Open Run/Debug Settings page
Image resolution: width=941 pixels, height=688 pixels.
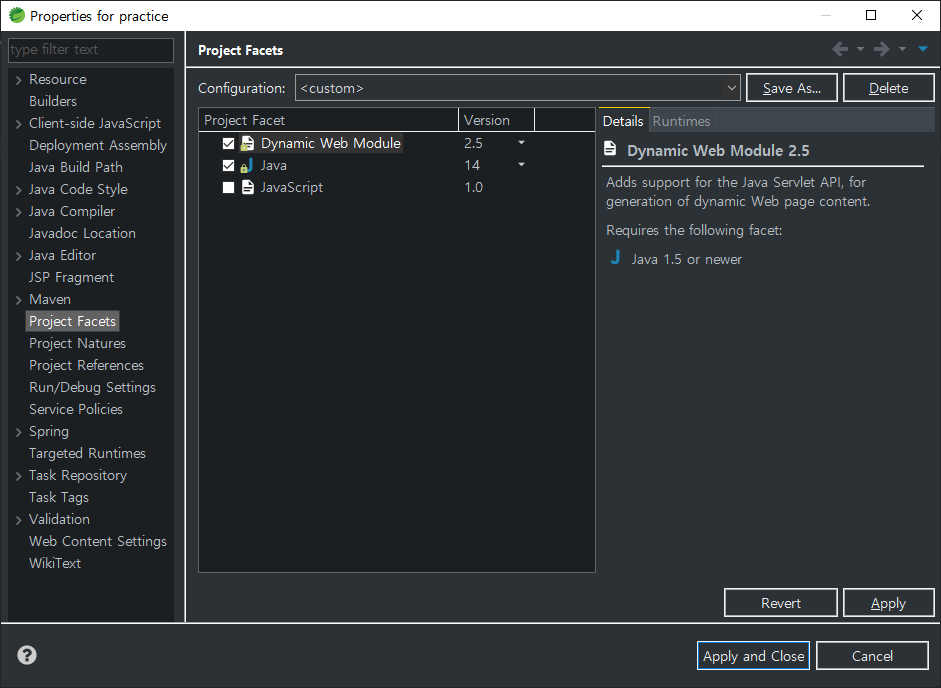click(92, 387)
